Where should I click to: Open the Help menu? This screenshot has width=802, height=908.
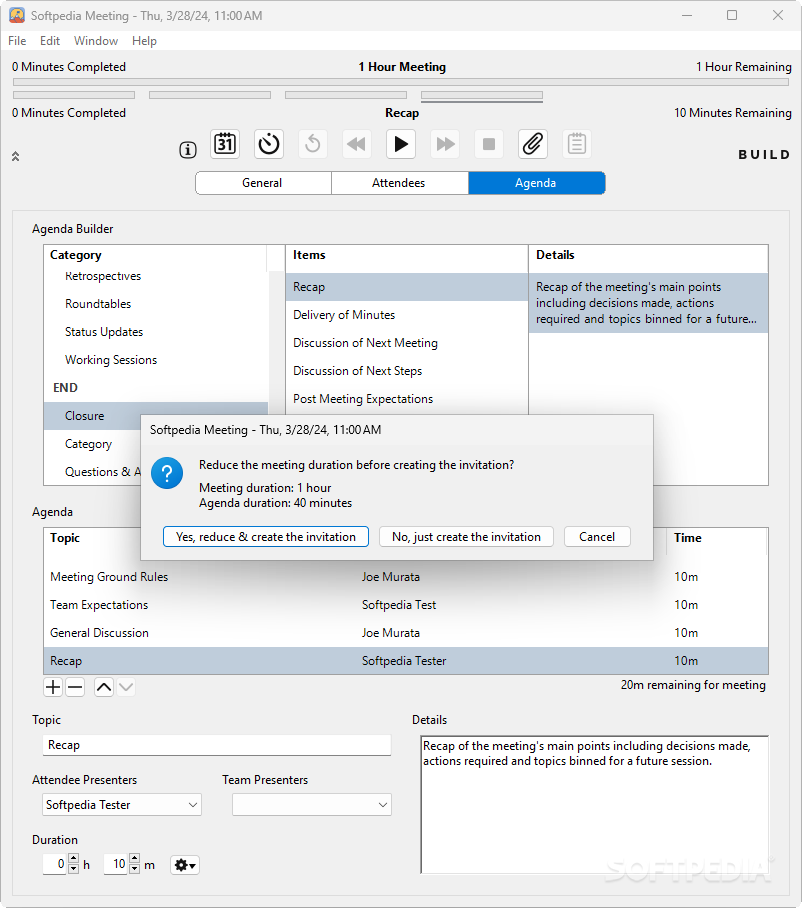(x=144, y=41)
